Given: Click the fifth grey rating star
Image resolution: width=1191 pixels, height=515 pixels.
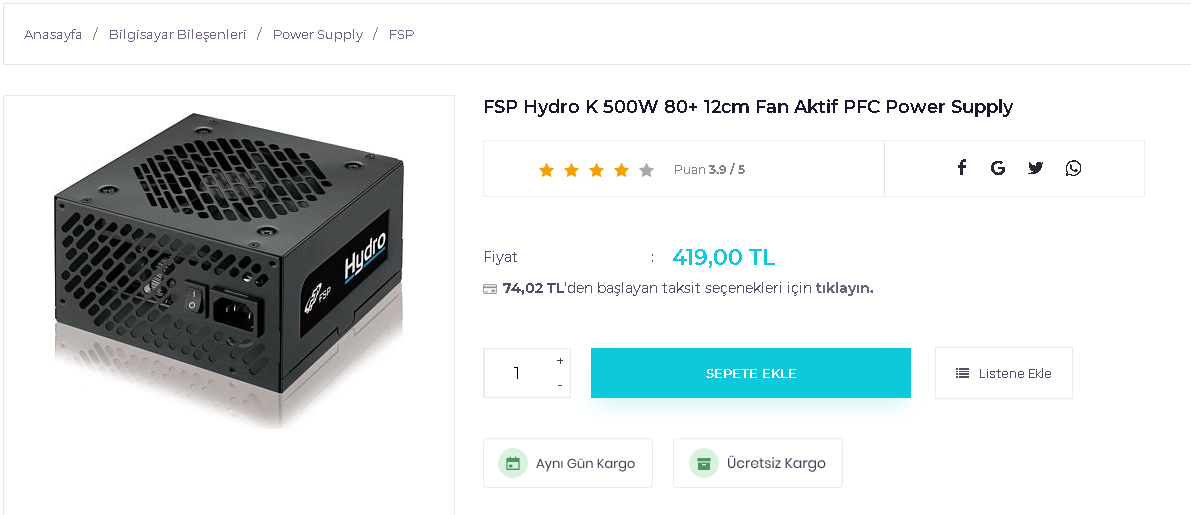Looking at the screenshot, I should (646, 170).
